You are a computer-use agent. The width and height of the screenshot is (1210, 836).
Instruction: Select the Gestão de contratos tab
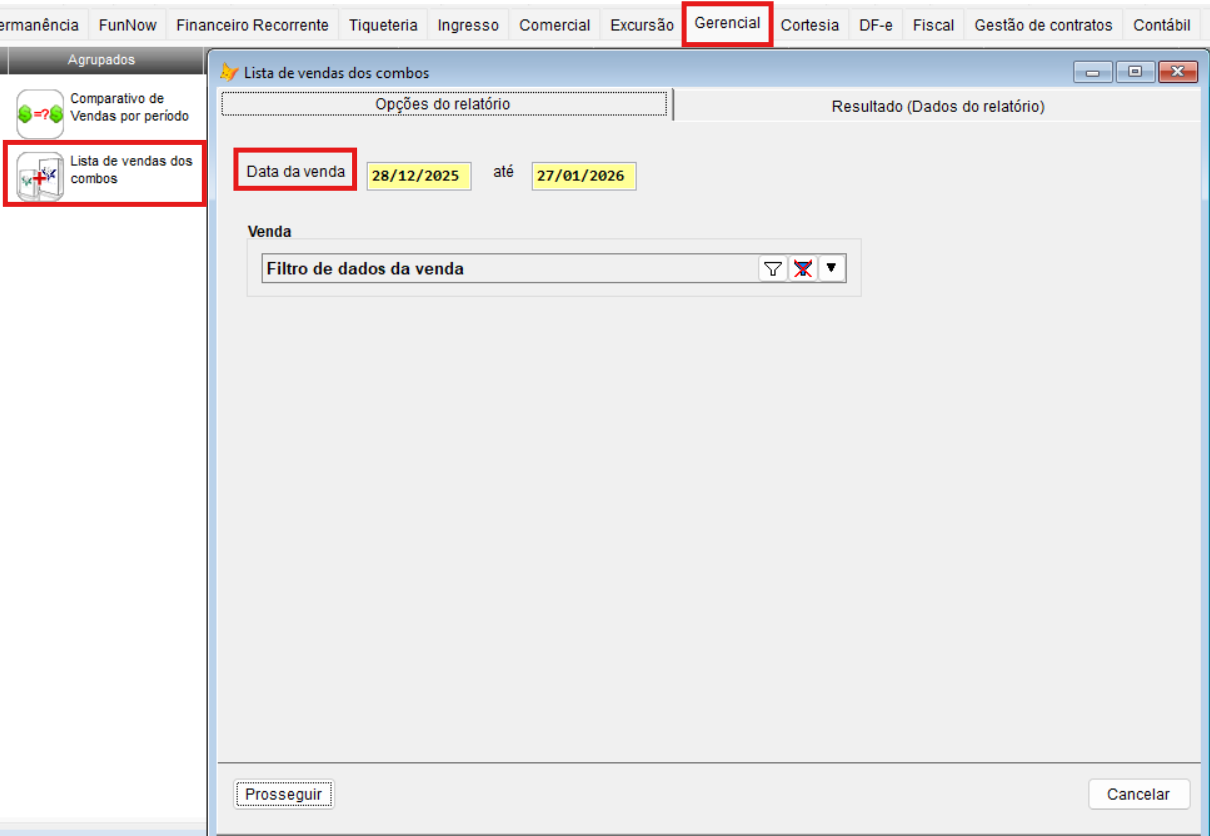tap(1043, 25)
